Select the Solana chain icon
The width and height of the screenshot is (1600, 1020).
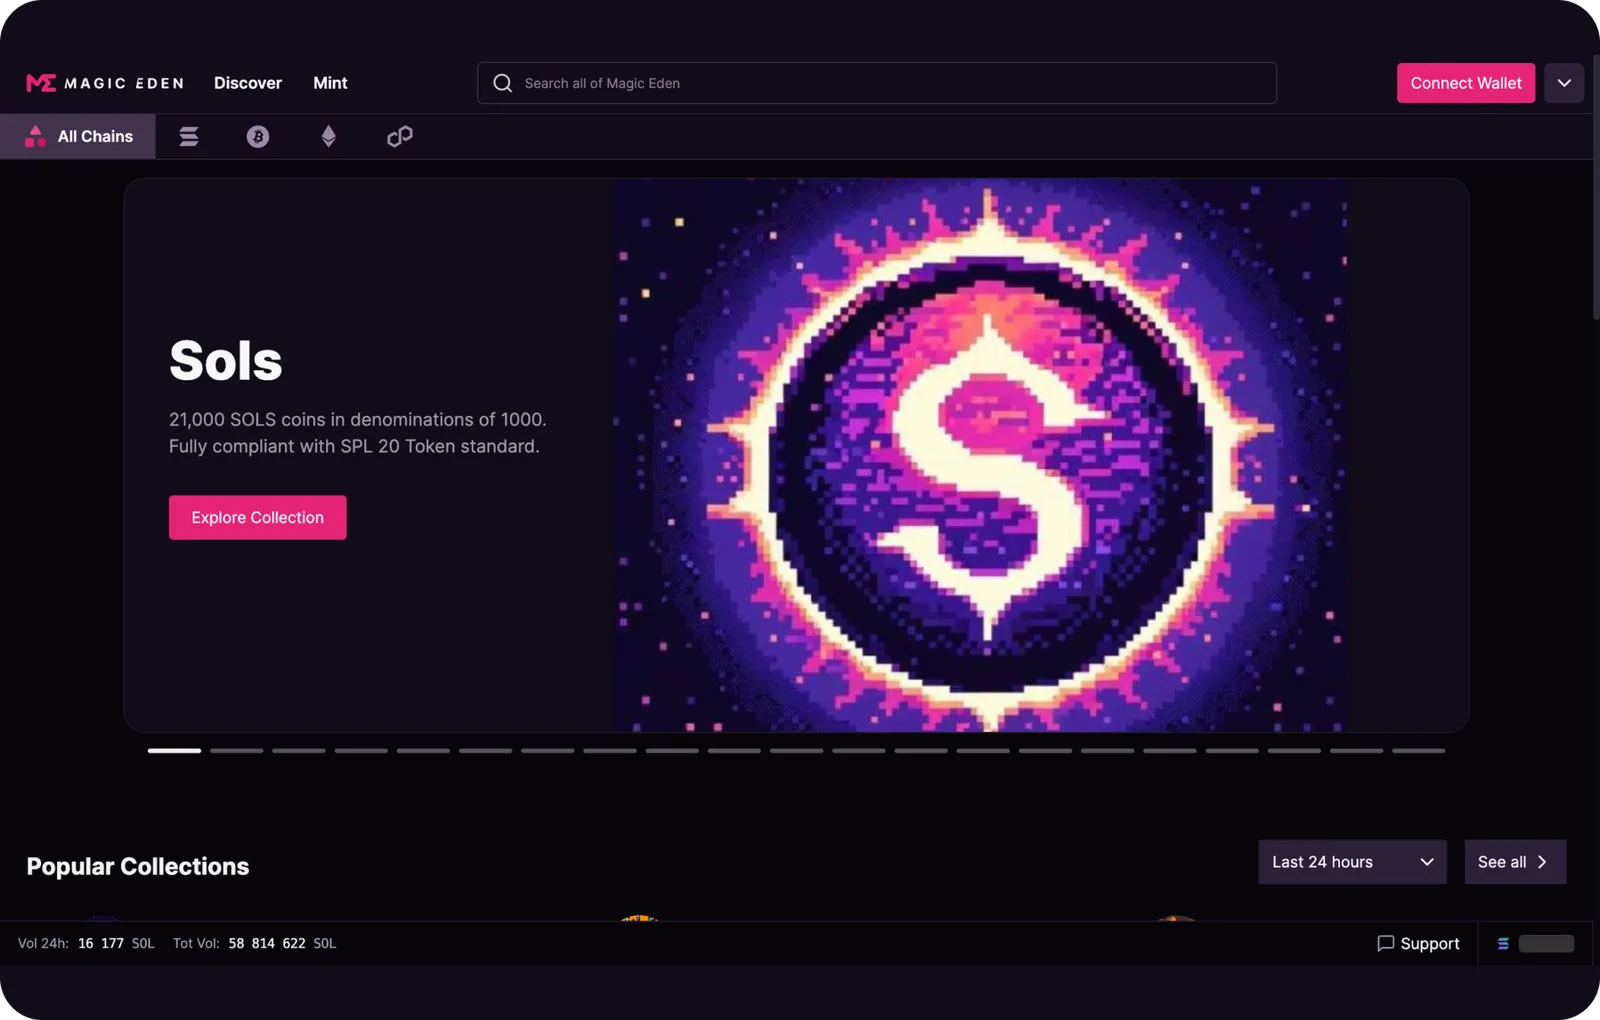click(189, 136)
